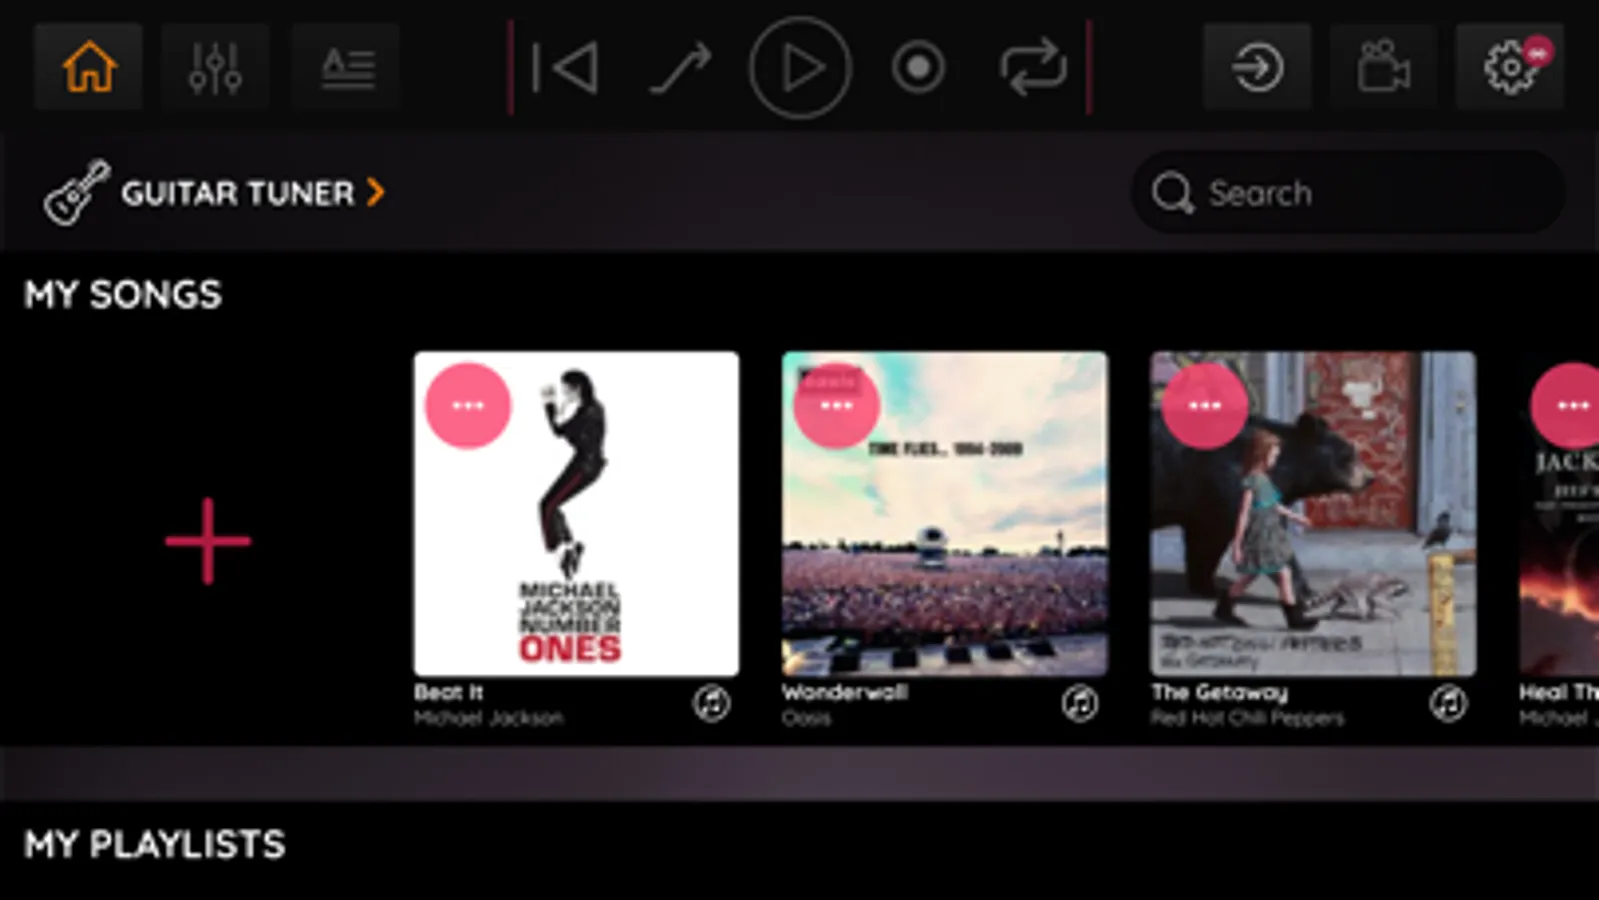Open GUITAR TUNER link

237,193
